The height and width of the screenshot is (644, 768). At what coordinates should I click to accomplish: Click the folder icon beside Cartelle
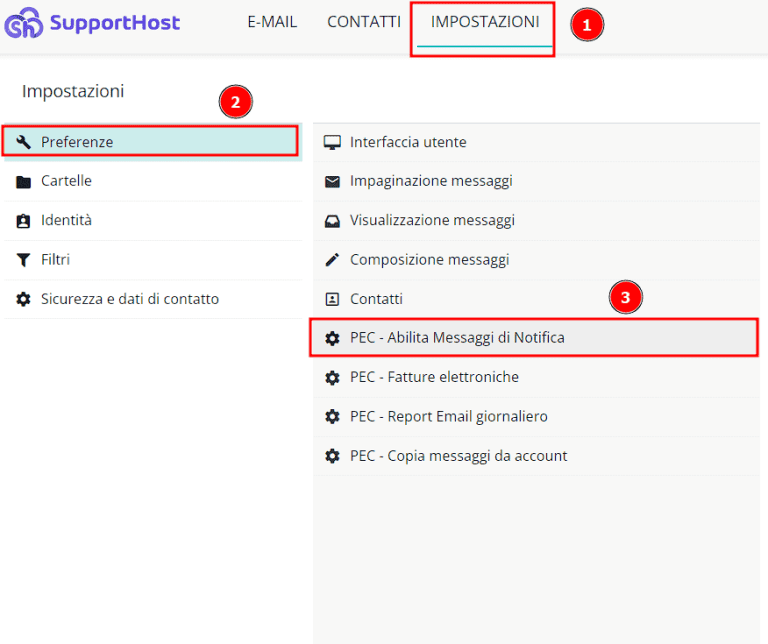[x=24, y=181]
